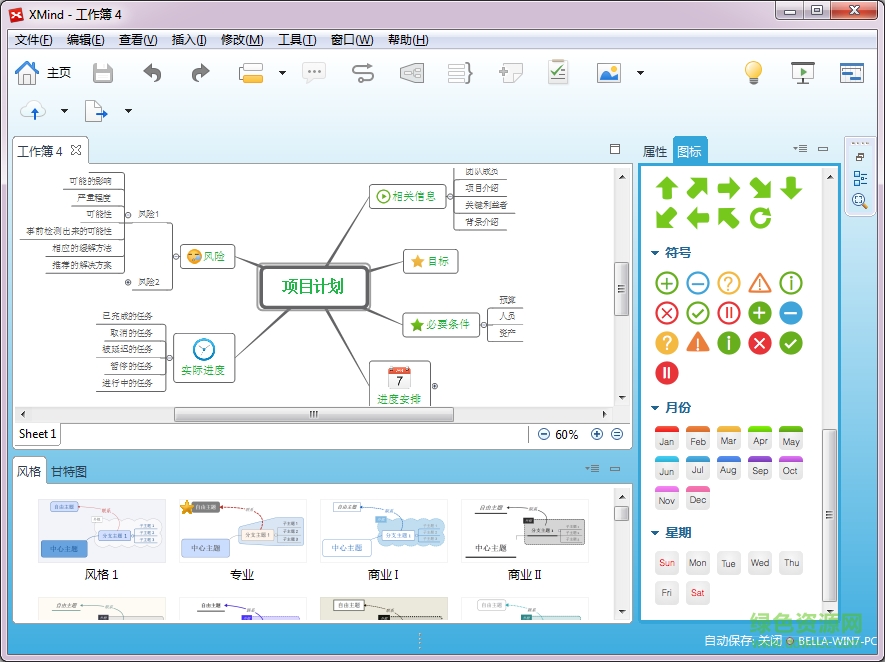The image size is (885, 662).
Task: Click the insert image icon
Action: [x=608, y=71]
